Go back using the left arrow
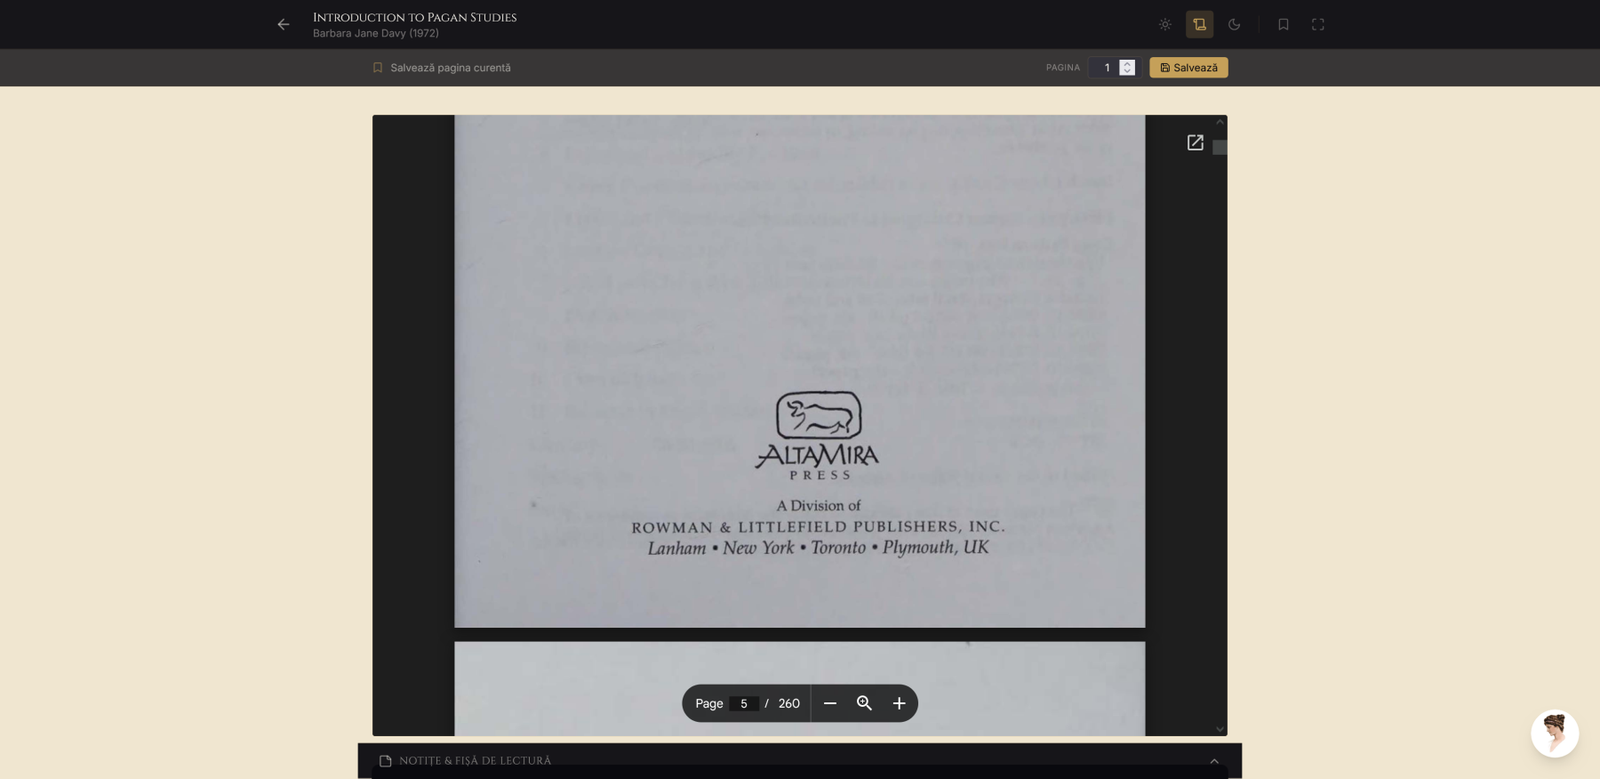1600x779 pixels. tap(284, 24)
